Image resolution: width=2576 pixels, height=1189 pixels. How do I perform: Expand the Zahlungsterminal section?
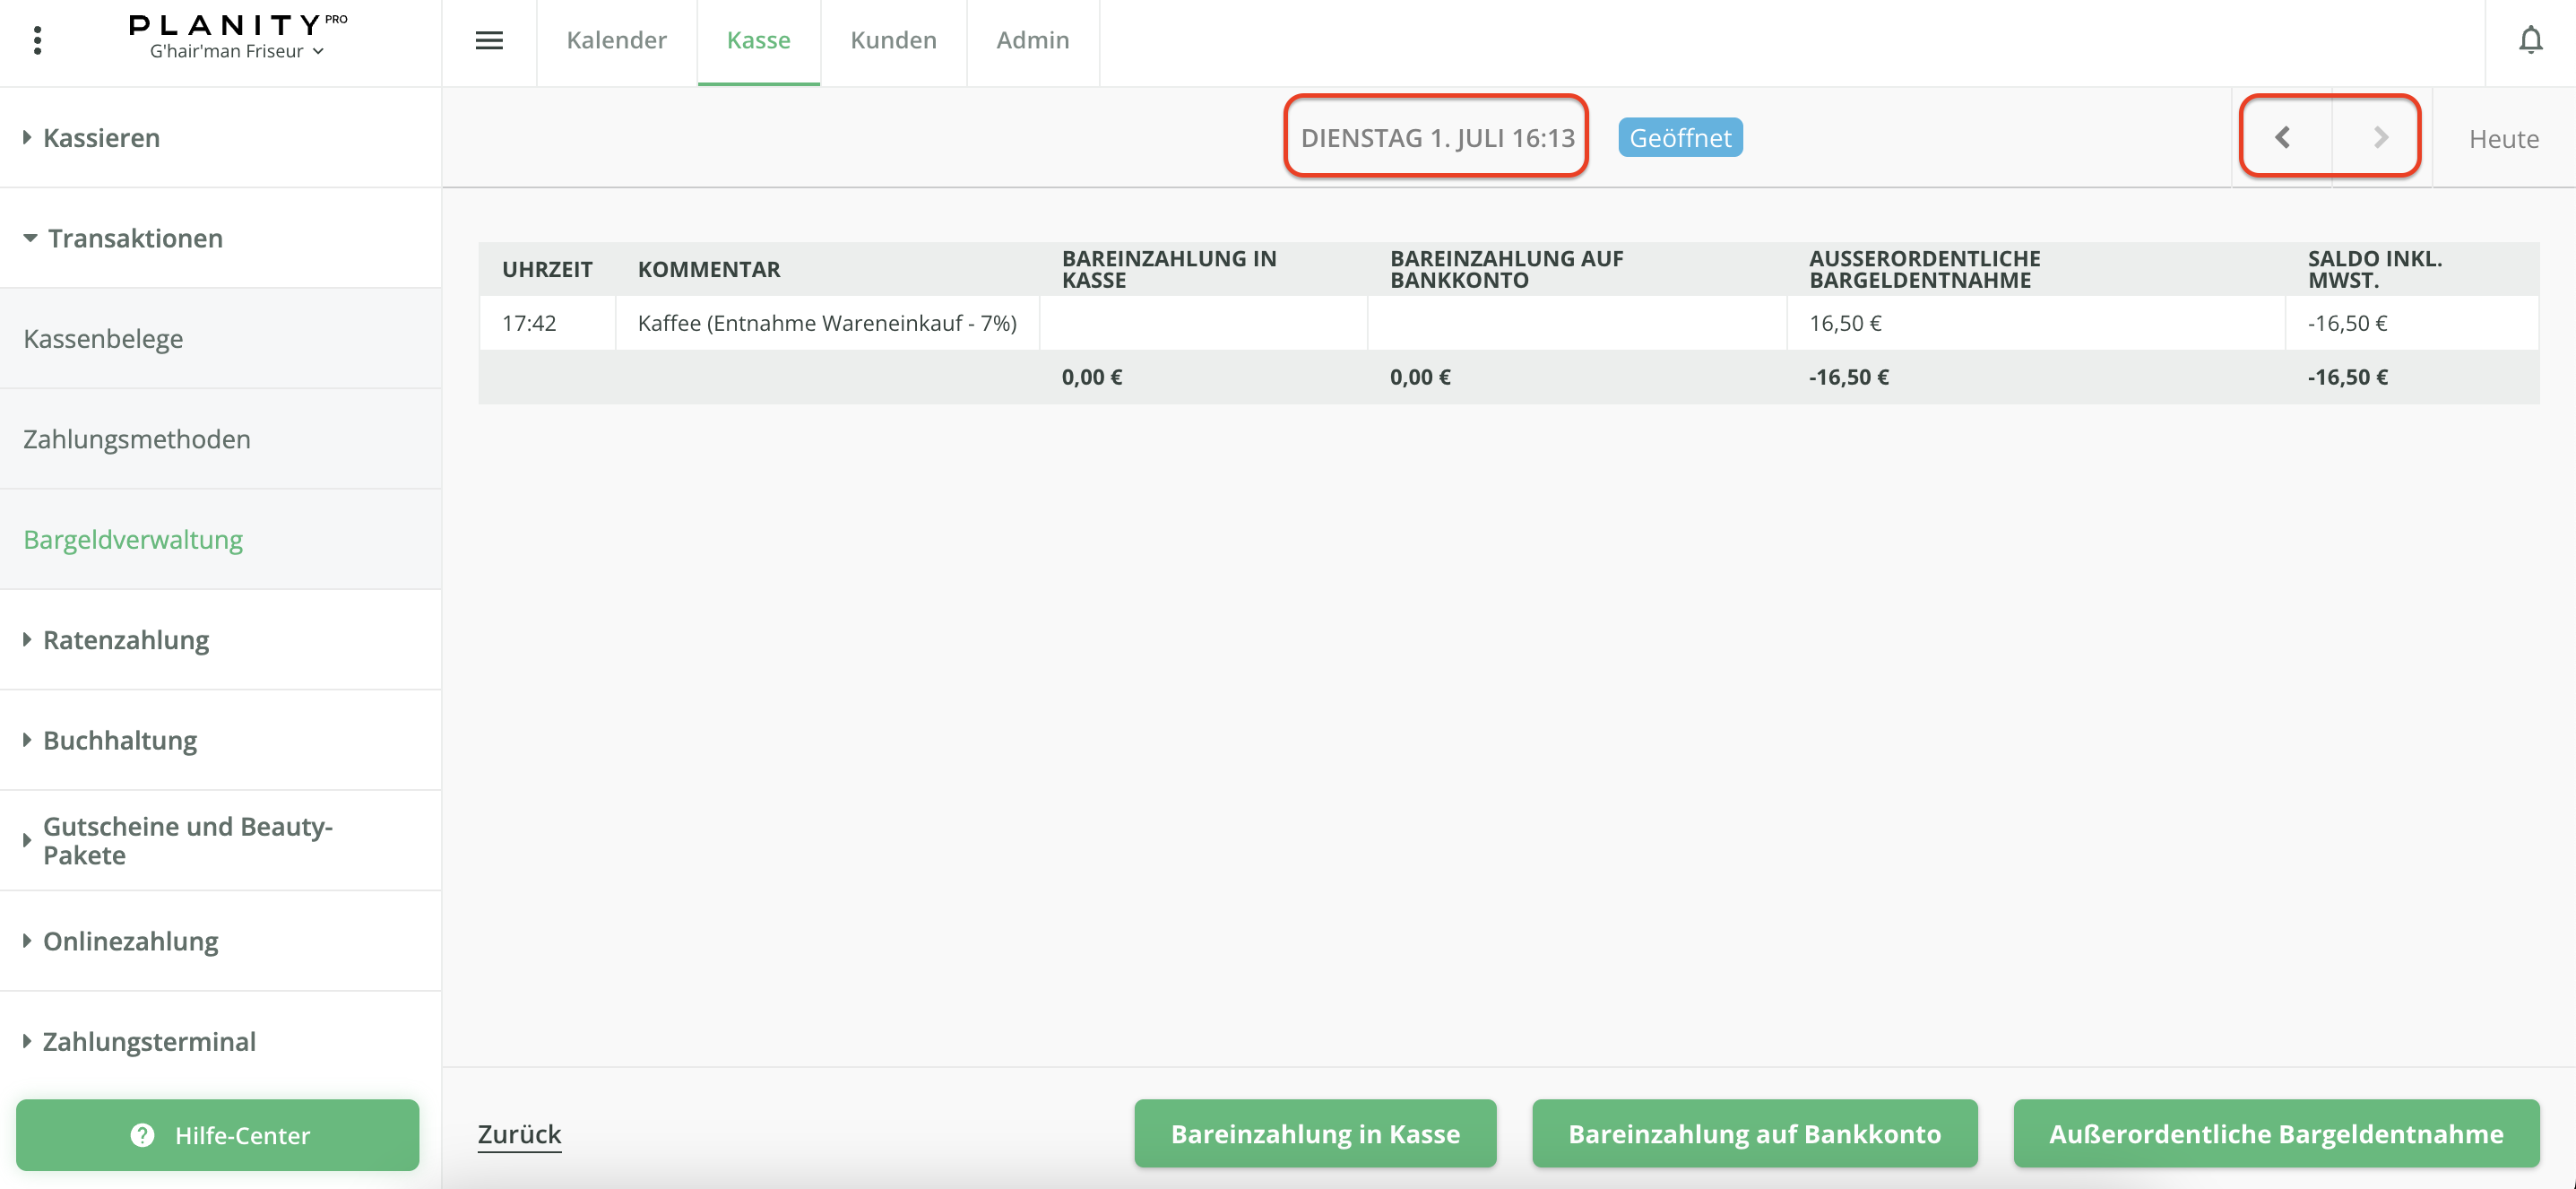[148, 1041]
